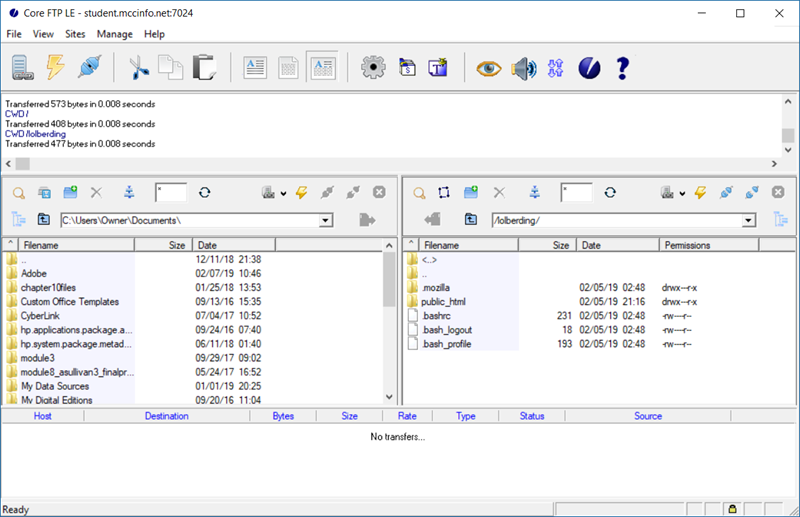This screenshot has width=800, height=517.
Task: Select Binary transfer mode icon
Action: pyautogui.click(x=288, y=67)
